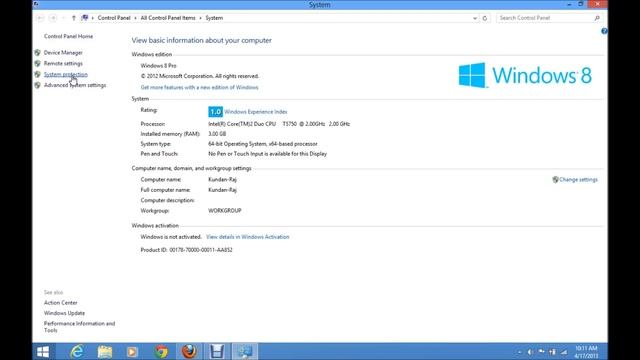Click All Control Panel Items breadcrumb
640x360 pixels.
click(x=168, y=18)
